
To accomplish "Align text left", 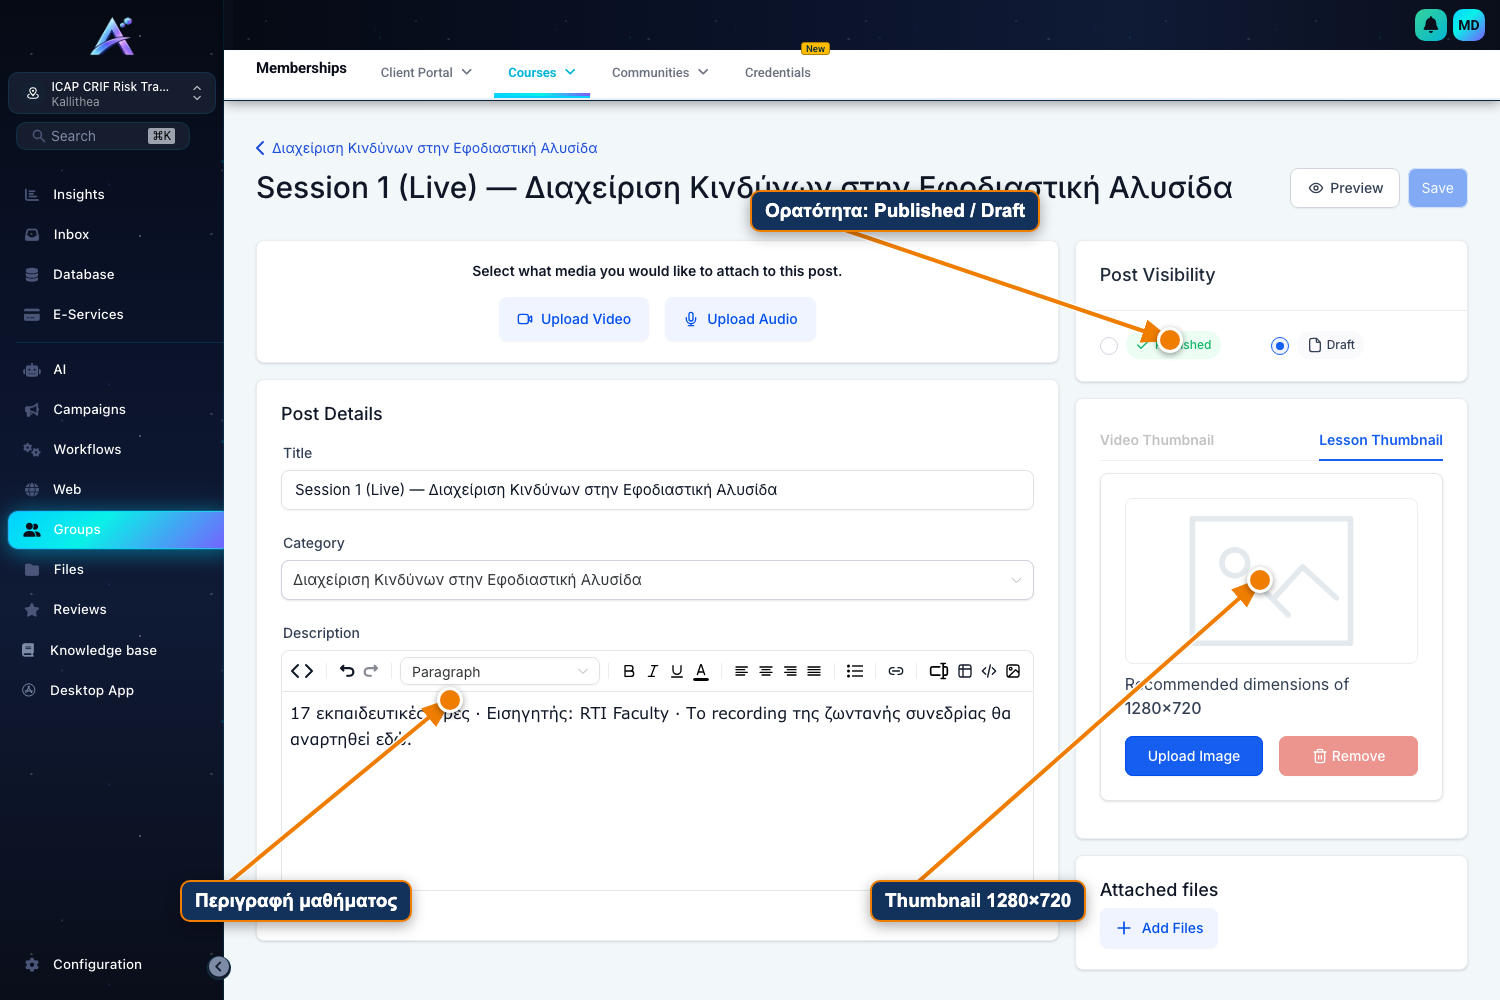I will (741, 671).
